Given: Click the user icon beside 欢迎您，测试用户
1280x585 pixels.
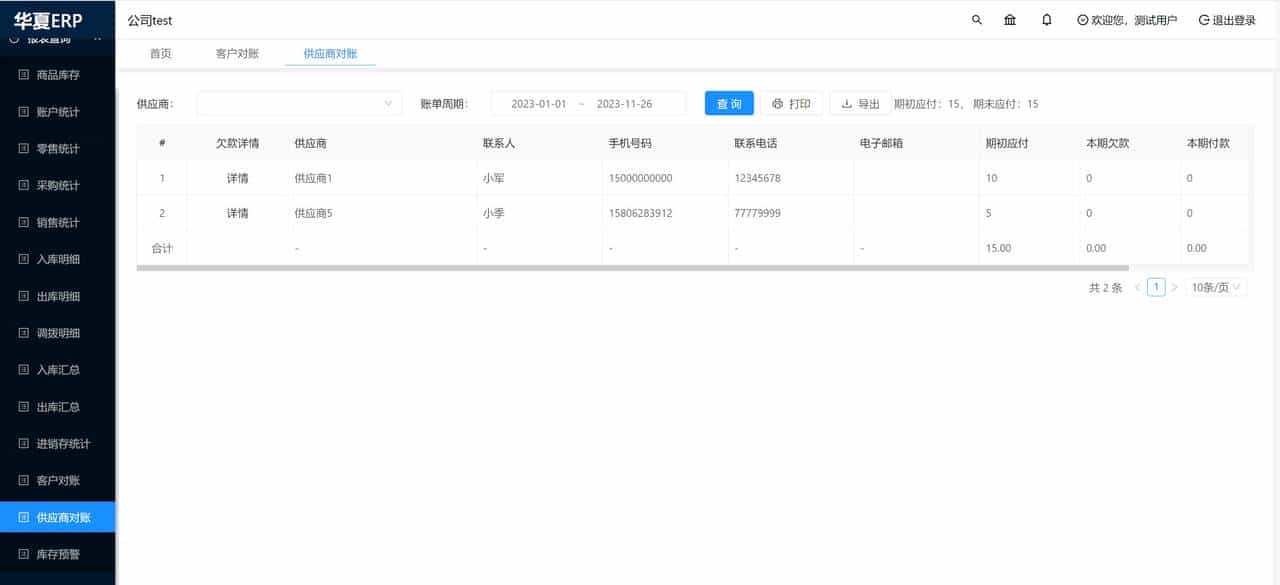Looking at the screenshot, I should coord(1082,19).
